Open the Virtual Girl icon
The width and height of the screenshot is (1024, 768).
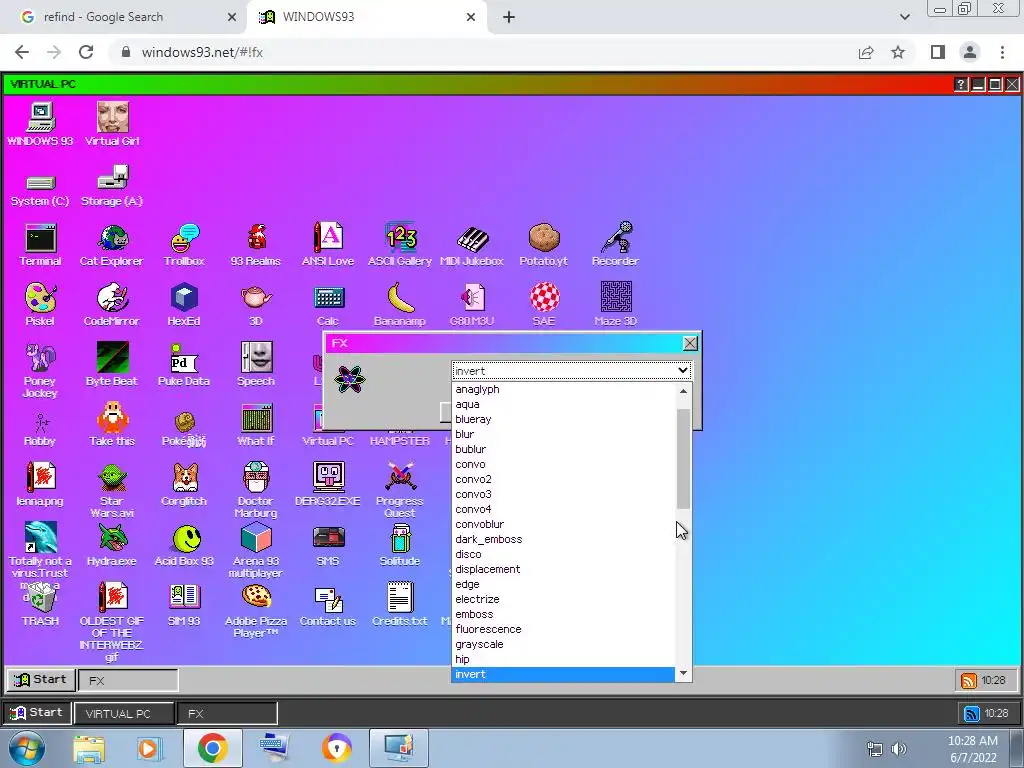[x=112, y=124]
